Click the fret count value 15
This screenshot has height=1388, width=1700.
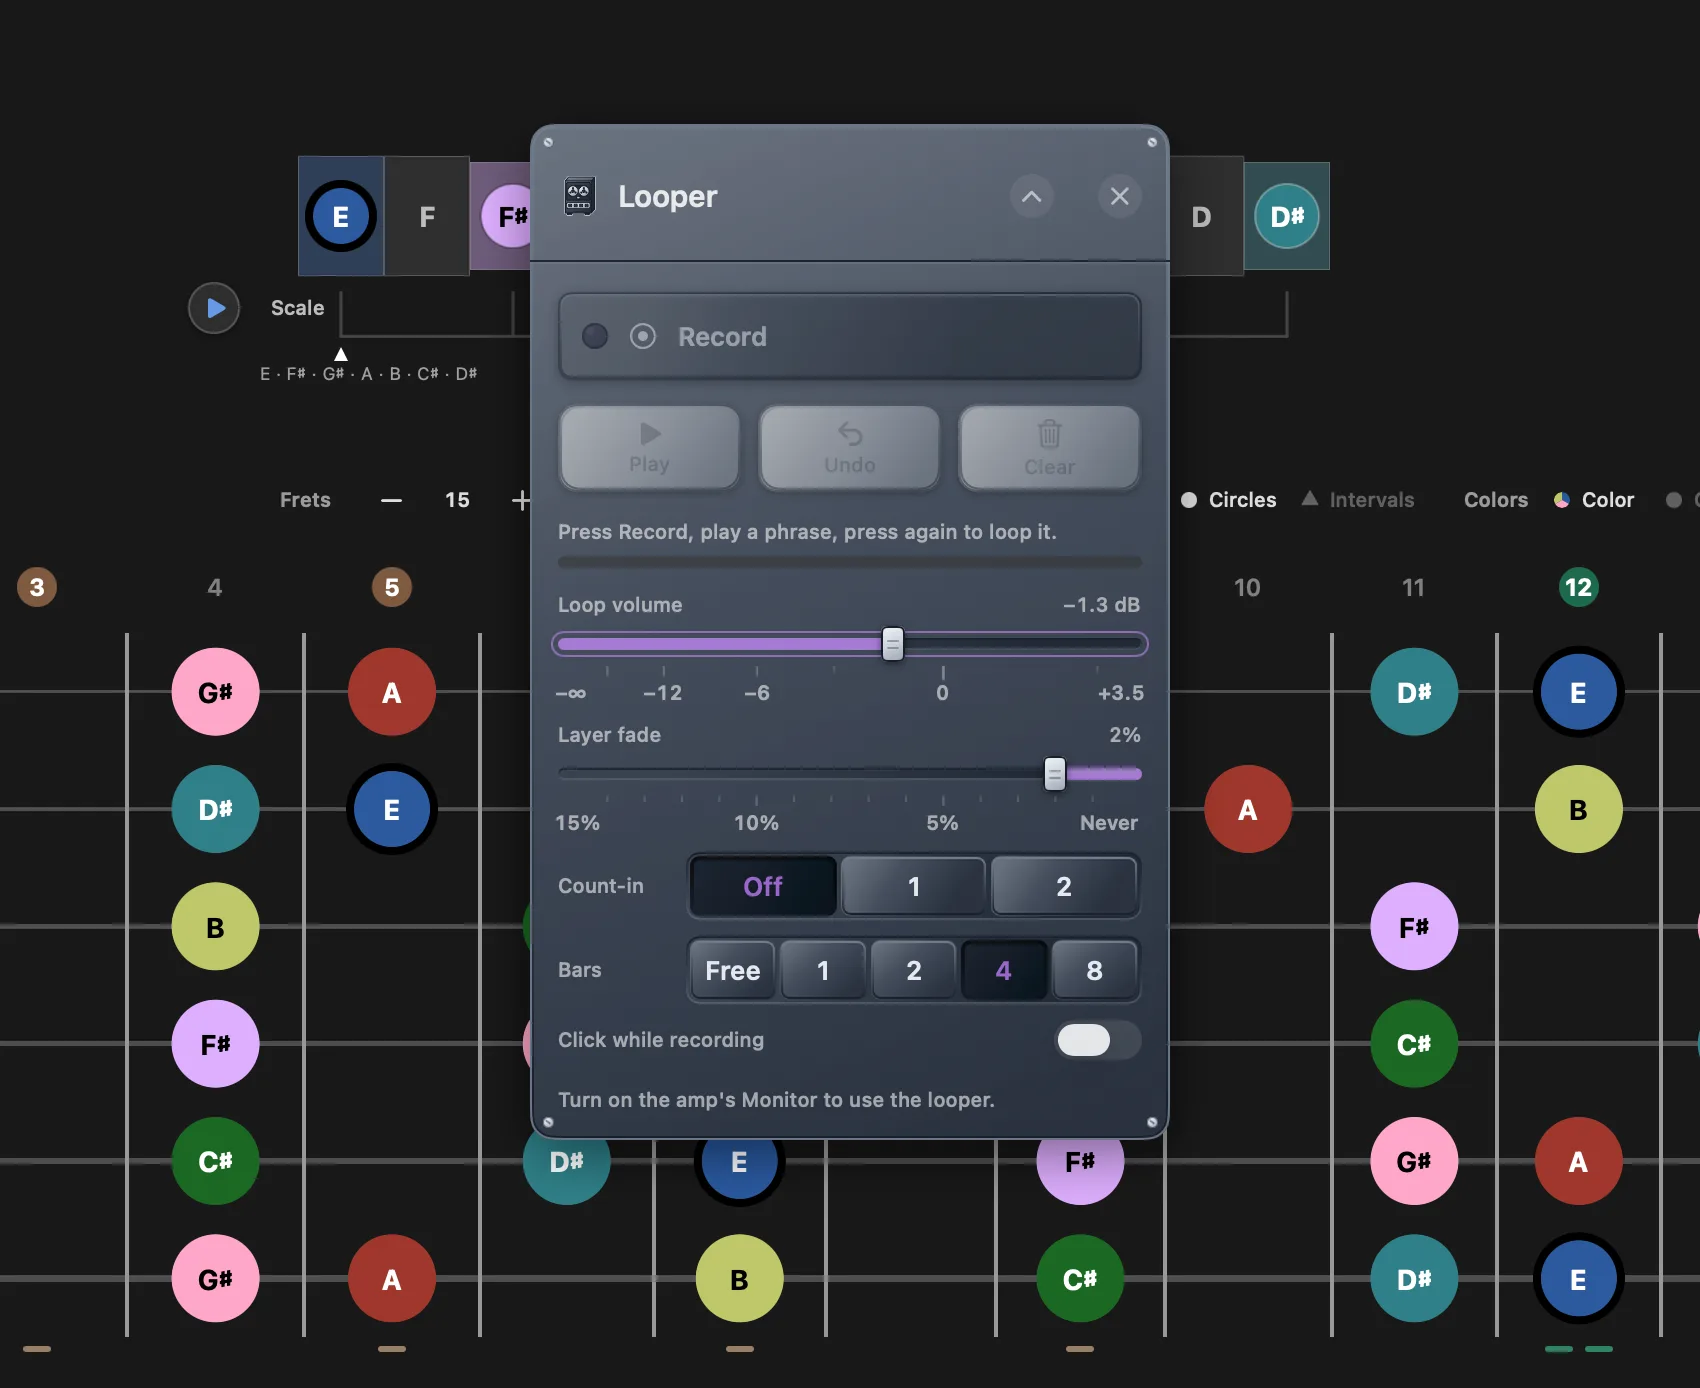coord(457,500)
